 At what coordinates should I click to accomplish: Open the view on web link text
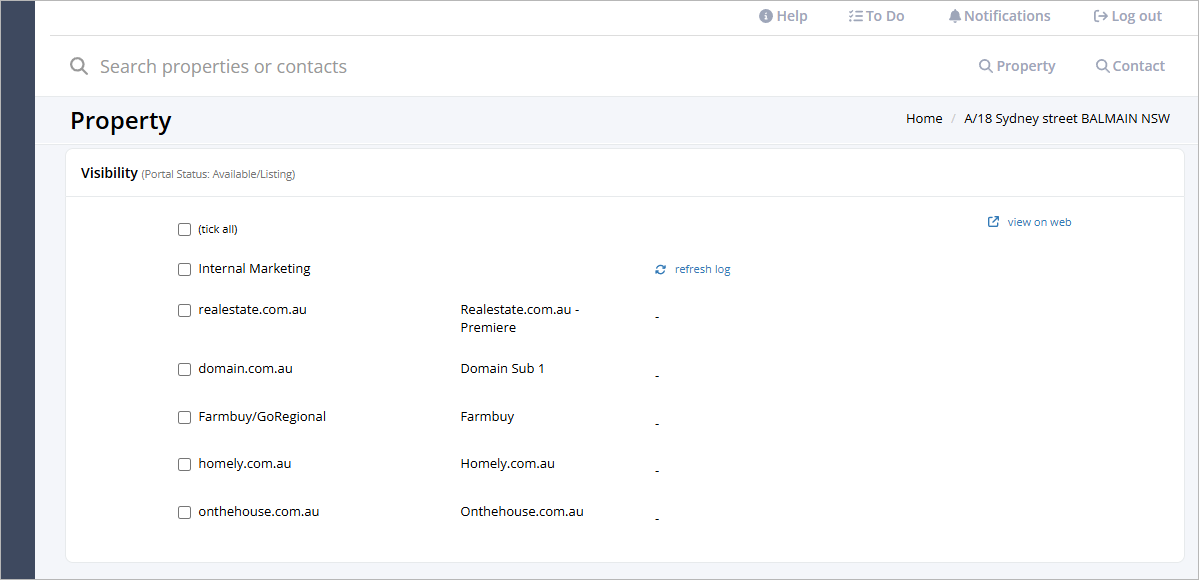(x=1039, y=222)
